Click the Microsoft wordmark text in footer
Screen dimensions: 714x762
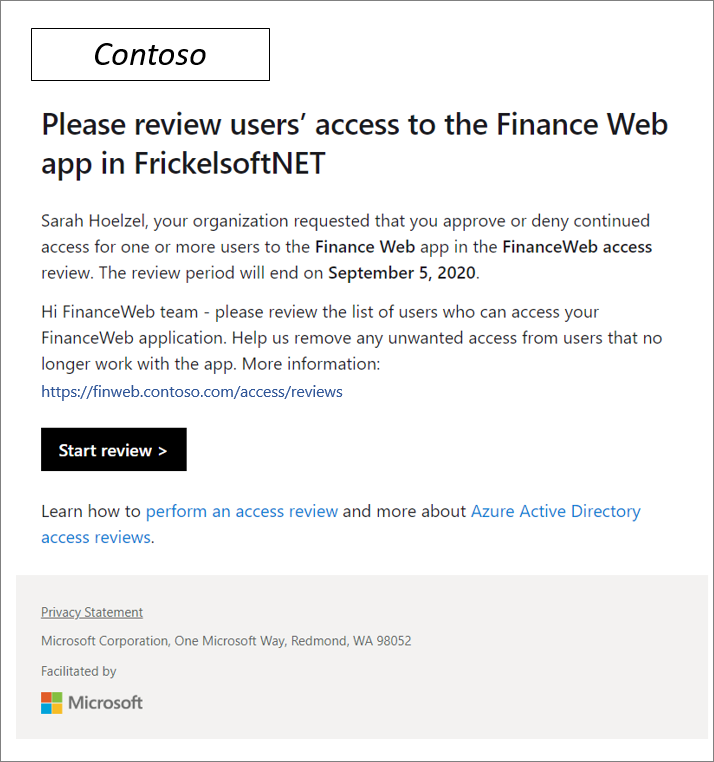click(105, 702)
